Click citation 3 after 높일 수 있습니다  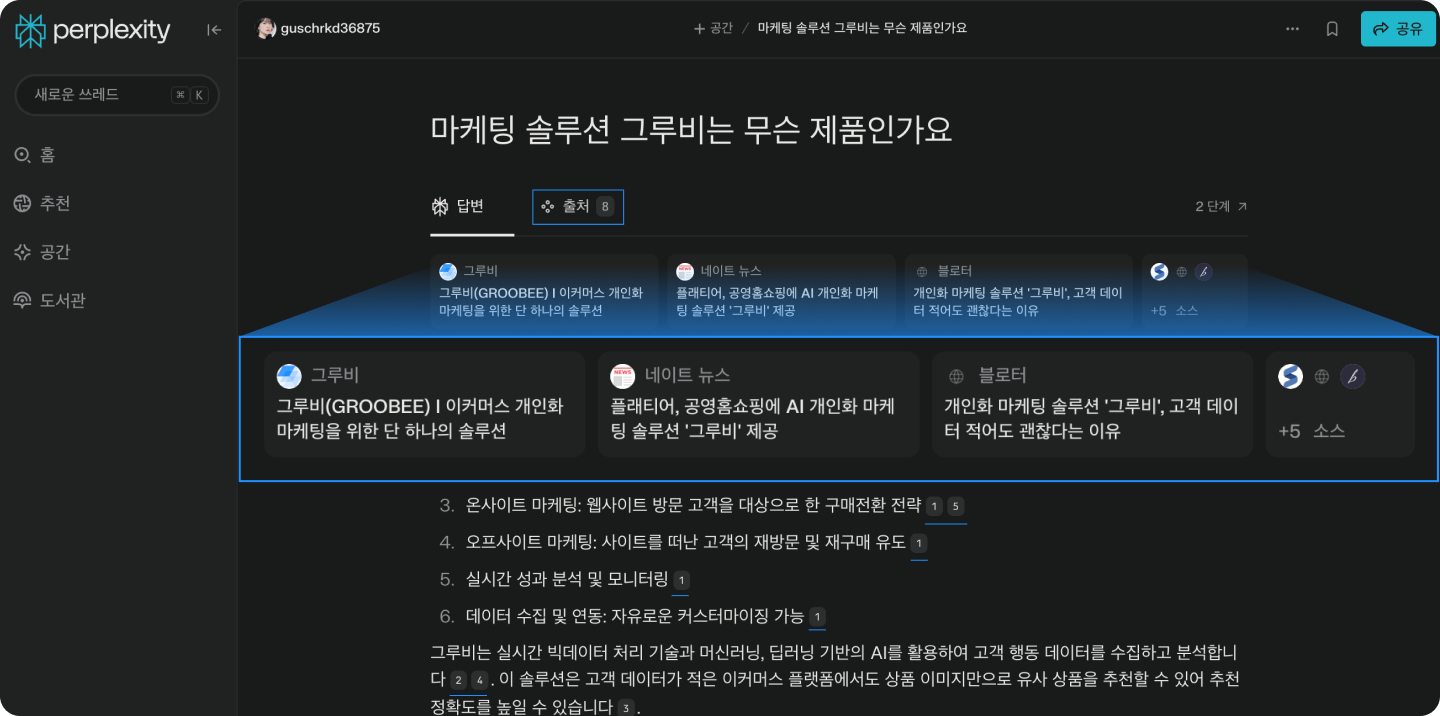tap(626, 709)
